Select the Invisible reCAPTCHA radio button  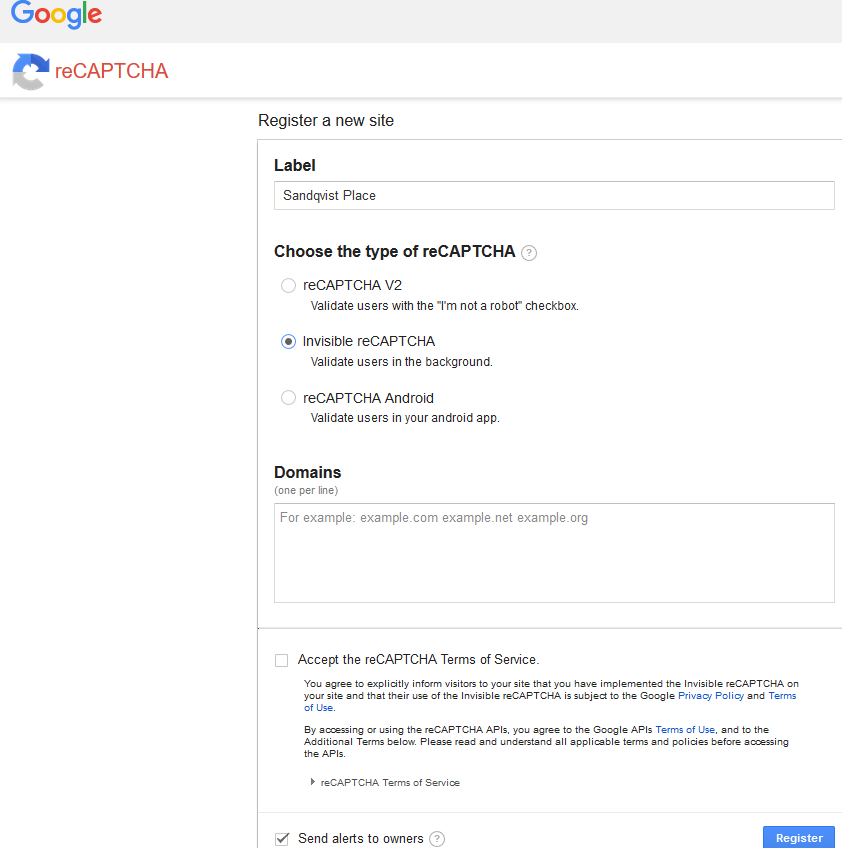[x=288, y=341]
